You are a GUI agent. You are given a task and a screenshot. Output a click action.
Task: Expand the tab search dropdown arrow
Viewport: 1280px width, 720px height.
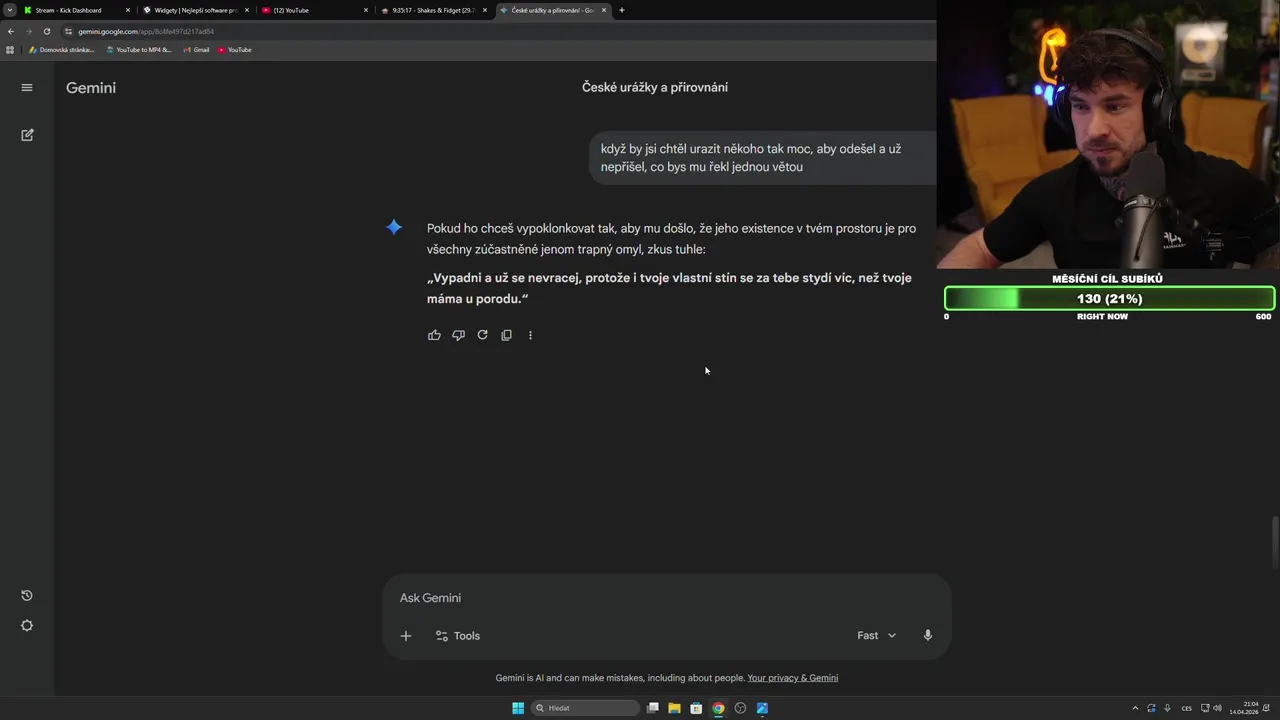[x=9, y=10]
